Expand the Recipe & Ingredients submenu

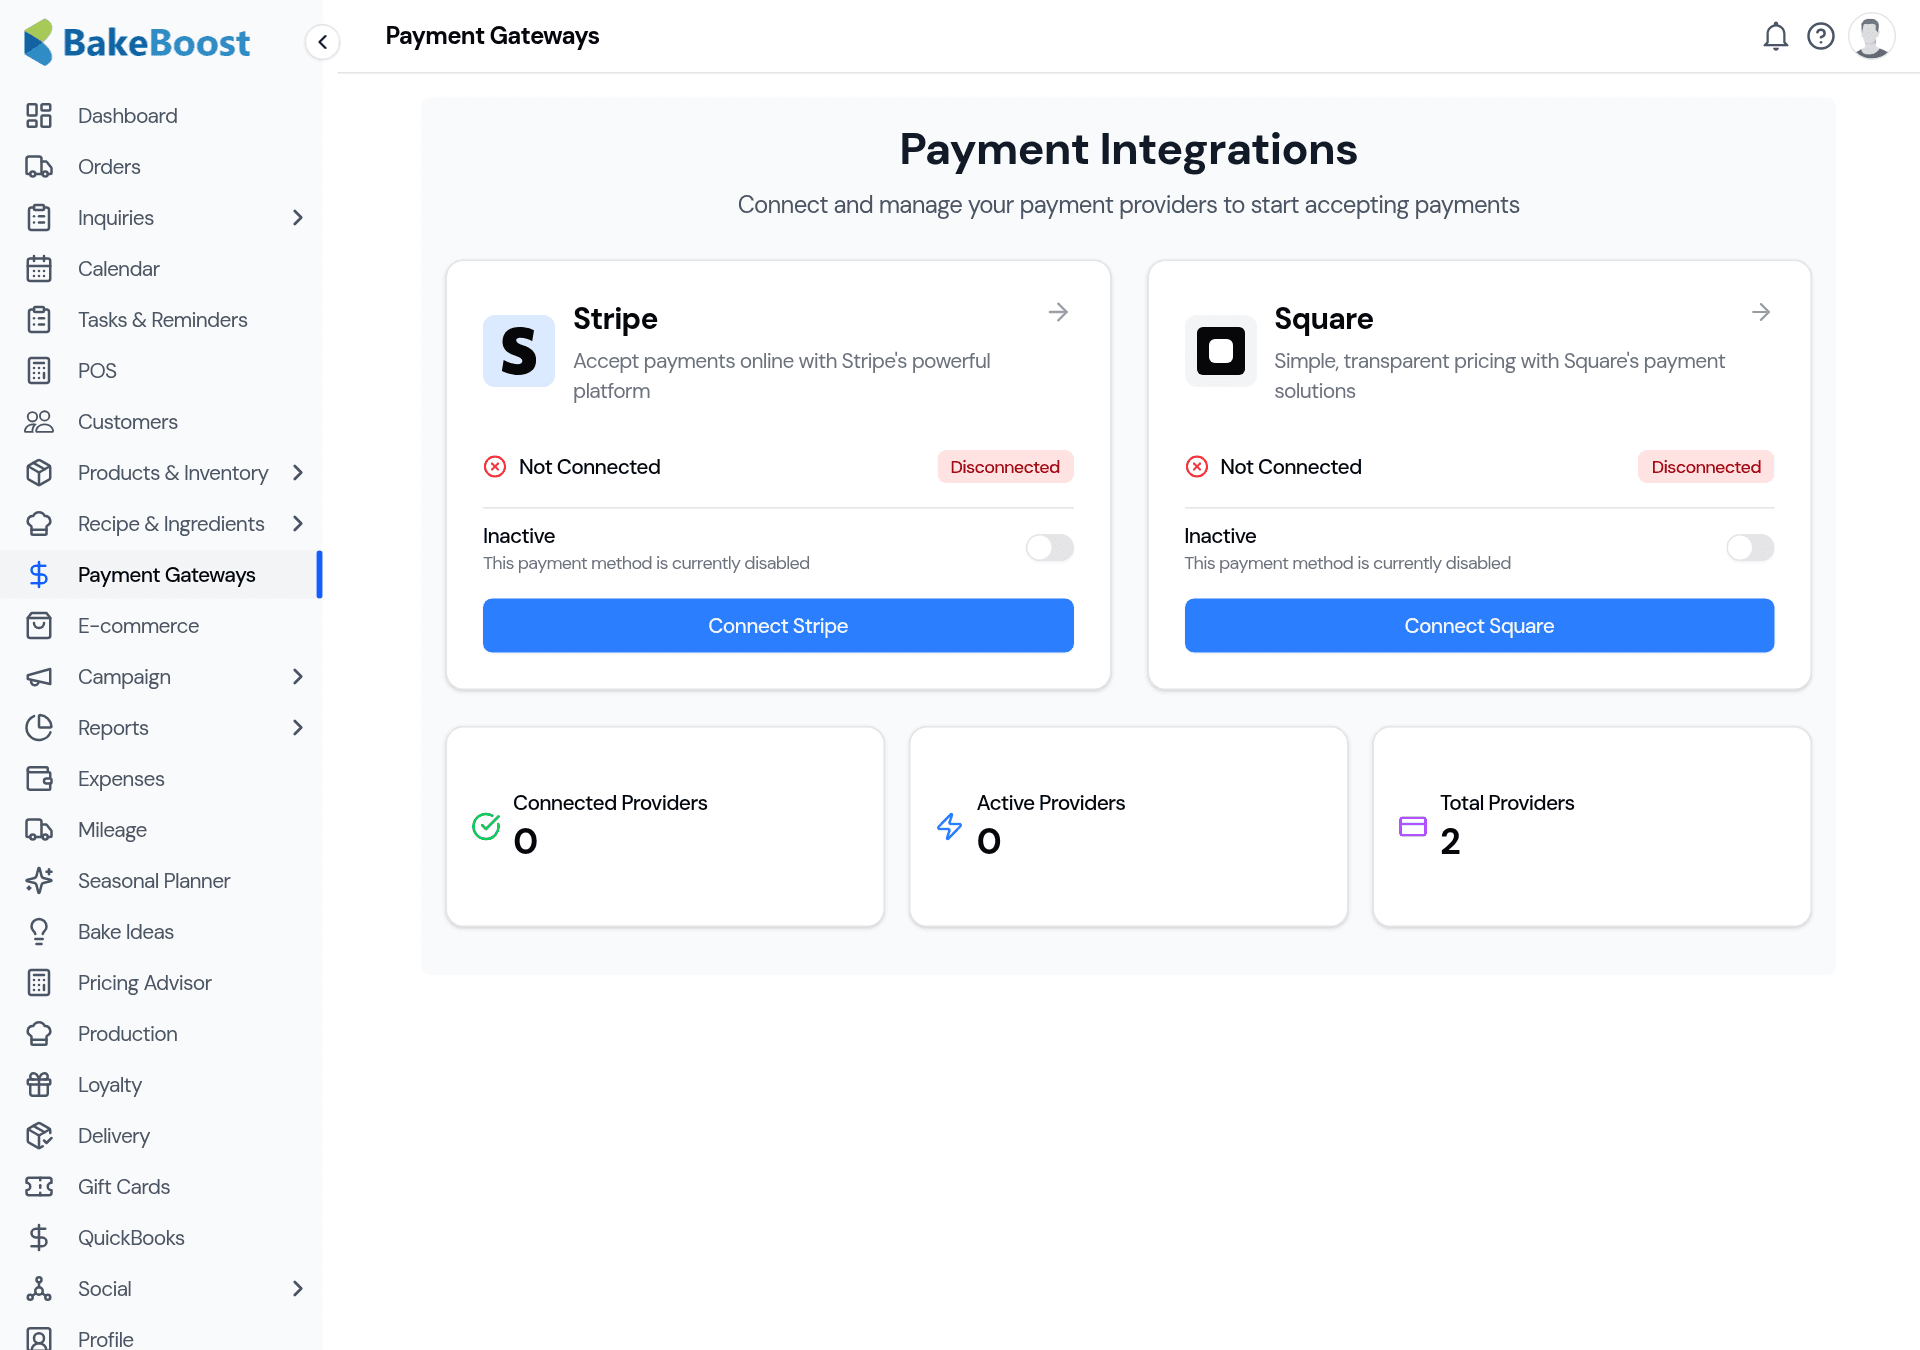(x=297, y=524)
